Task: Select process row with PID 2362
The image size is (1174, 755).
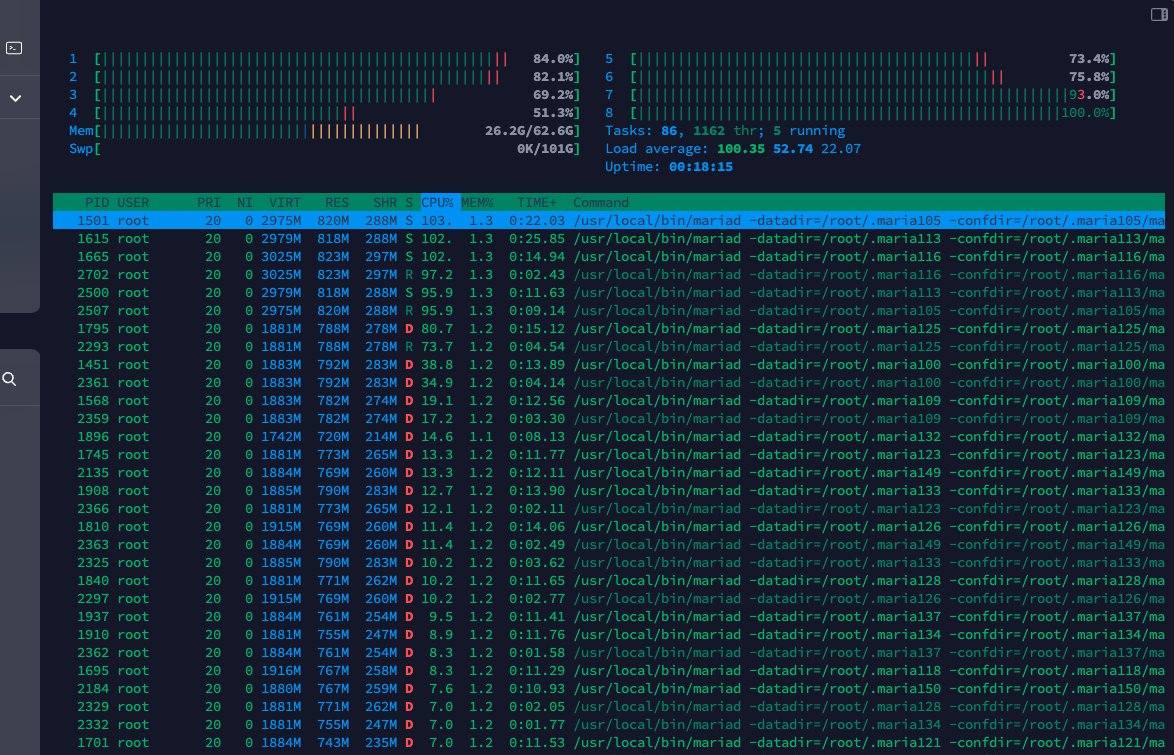Action: click(x=609, y=652)
